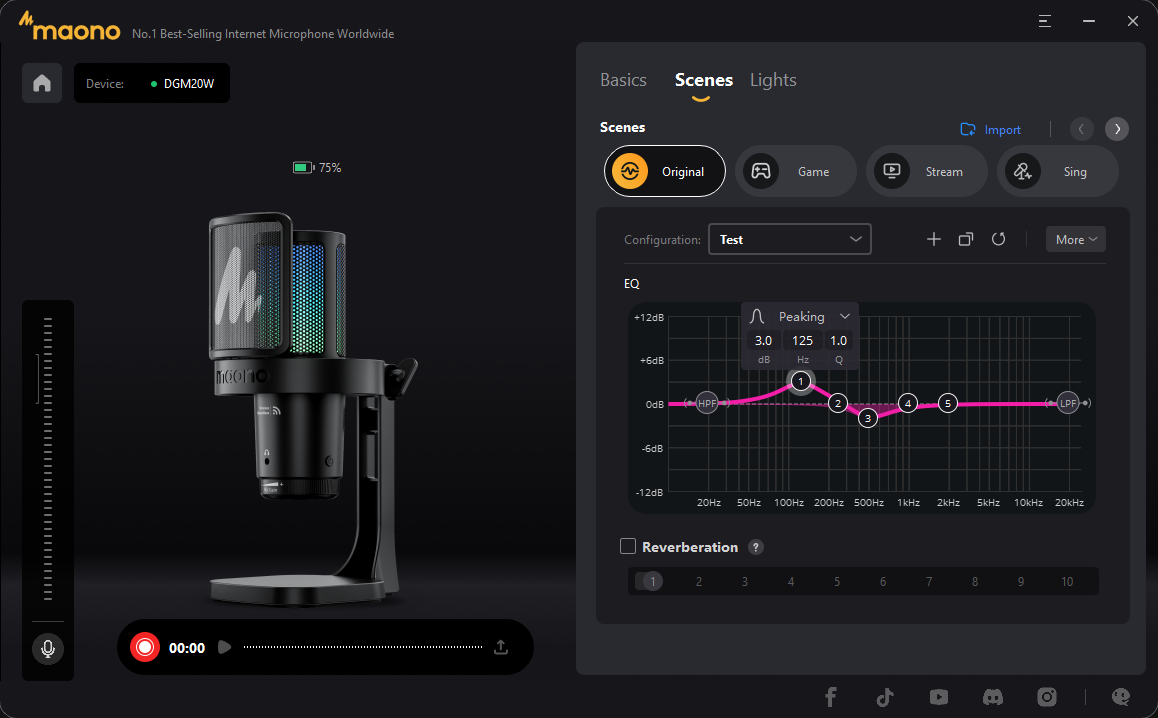The height and width of the screenshot is (718, 1158).
Task: Go to the home screen icon
Action: pyautogui.click(x=42, y=83)
